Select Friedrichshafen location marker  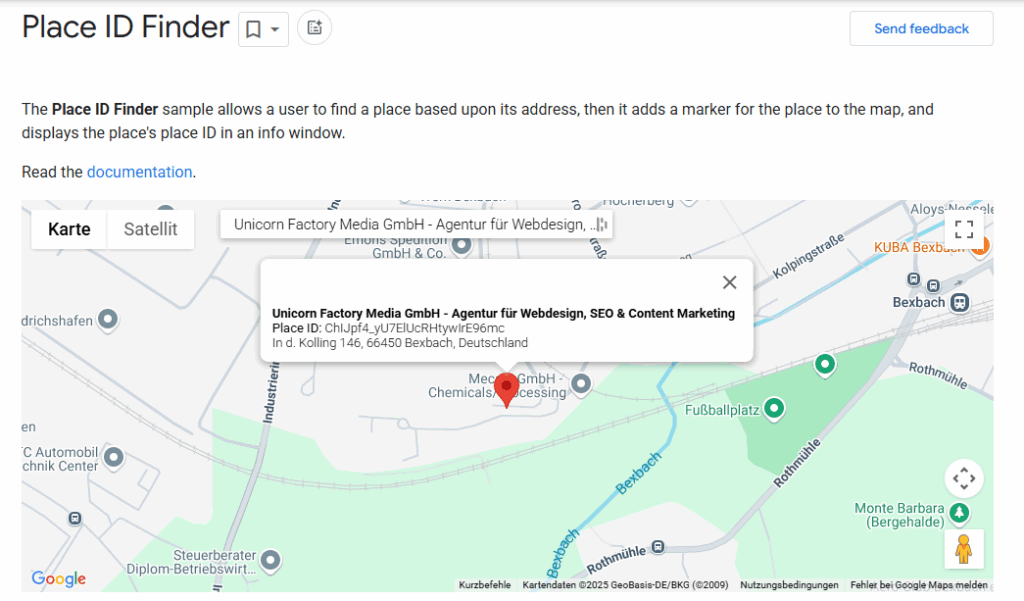tap(108, 320)
